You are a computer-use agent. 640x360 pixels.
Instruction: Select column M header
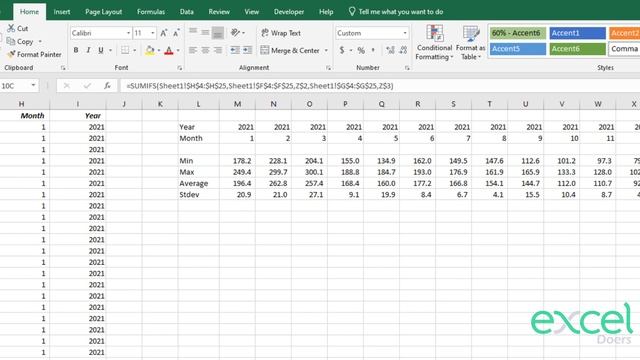(x=237, y=104)
